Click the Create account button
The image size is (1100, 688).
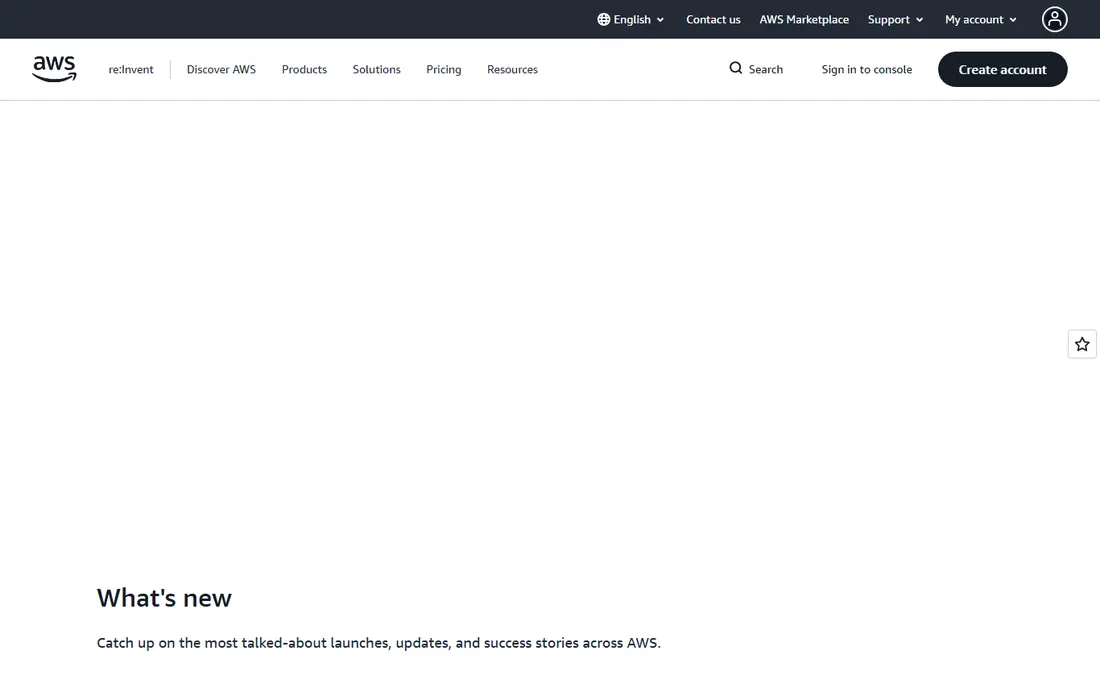click(x=1002, y=69)
